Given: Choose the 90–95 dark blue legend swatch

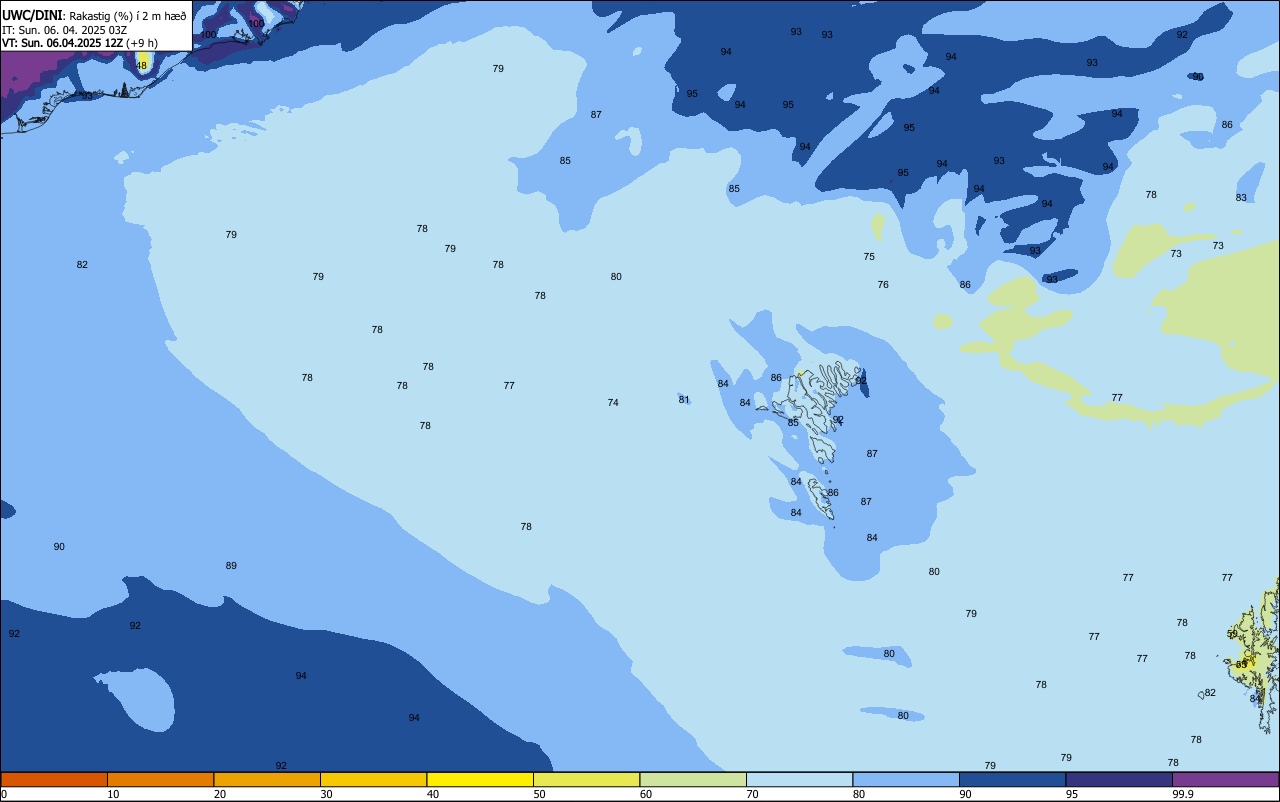Looking at the screenshot, I should point(1012,779).
